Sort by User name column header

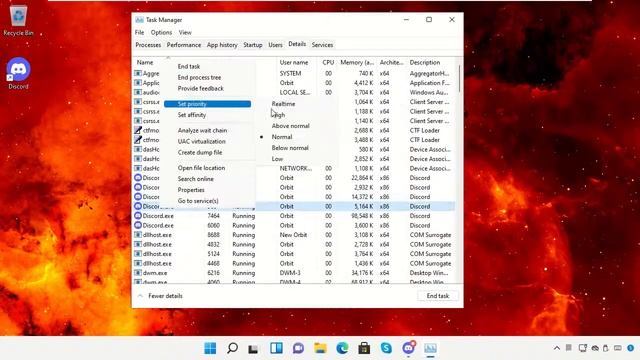tap(294, 62)
